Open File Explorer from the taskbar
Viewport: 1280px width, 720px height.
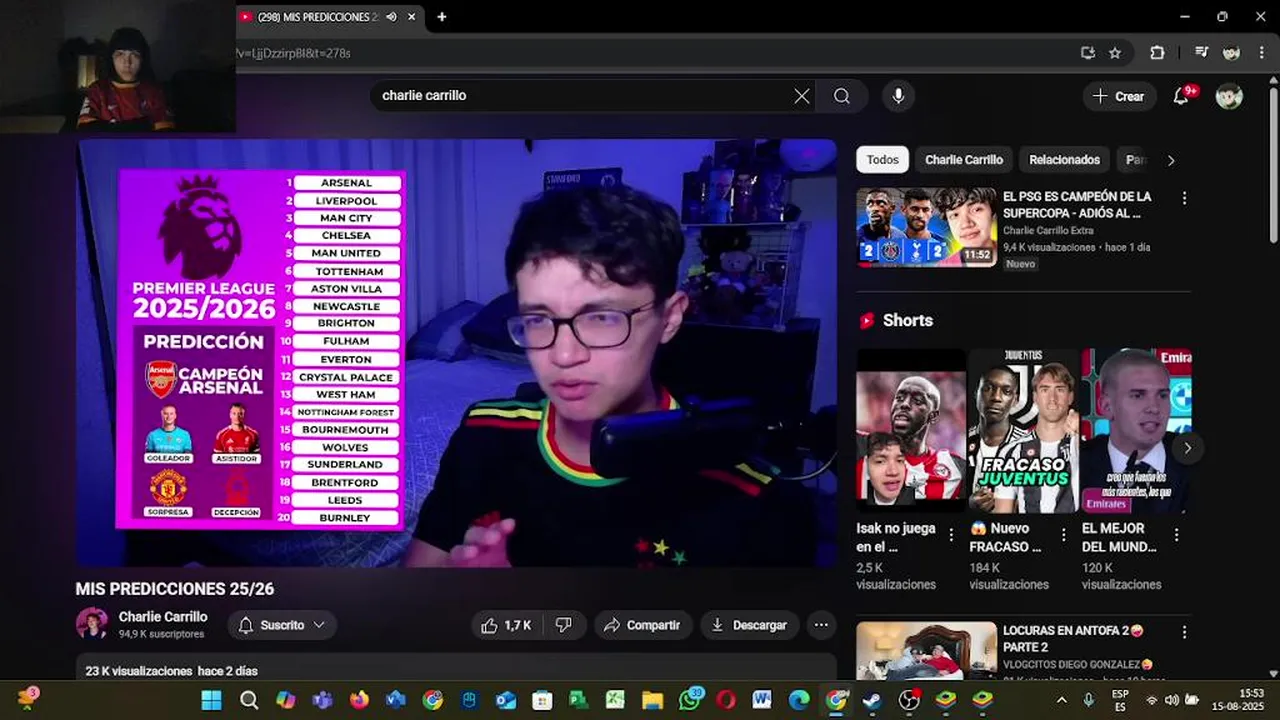click(652, 700)
